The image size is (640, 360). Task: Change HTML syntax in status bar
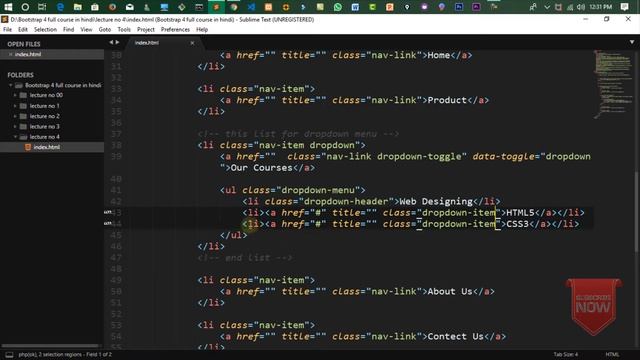point(612,354)
